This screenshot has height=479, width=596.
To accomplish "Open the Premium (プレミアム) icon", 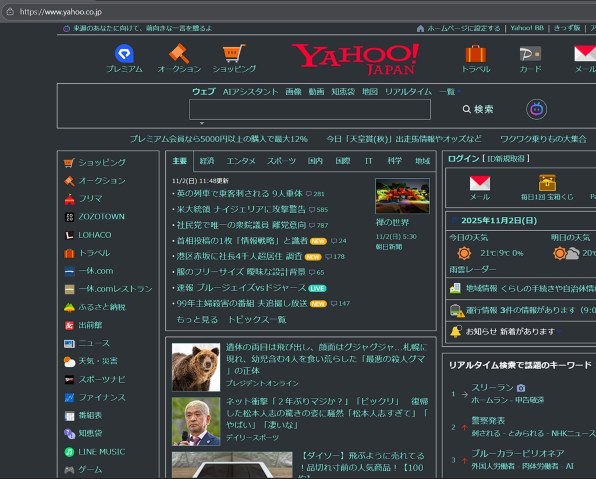I will click(x=124, y=54).
